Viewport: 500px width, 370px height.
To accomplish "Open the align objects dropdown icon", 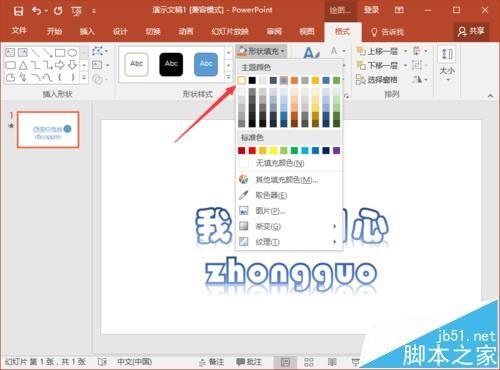I will pos(419,51).
